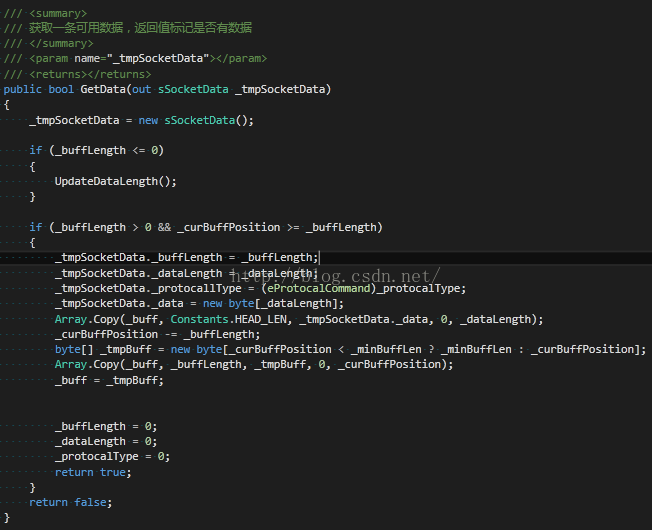The image size is (652, 530).
Task: Click the "return false;" statement
Action: coord(71,503)
